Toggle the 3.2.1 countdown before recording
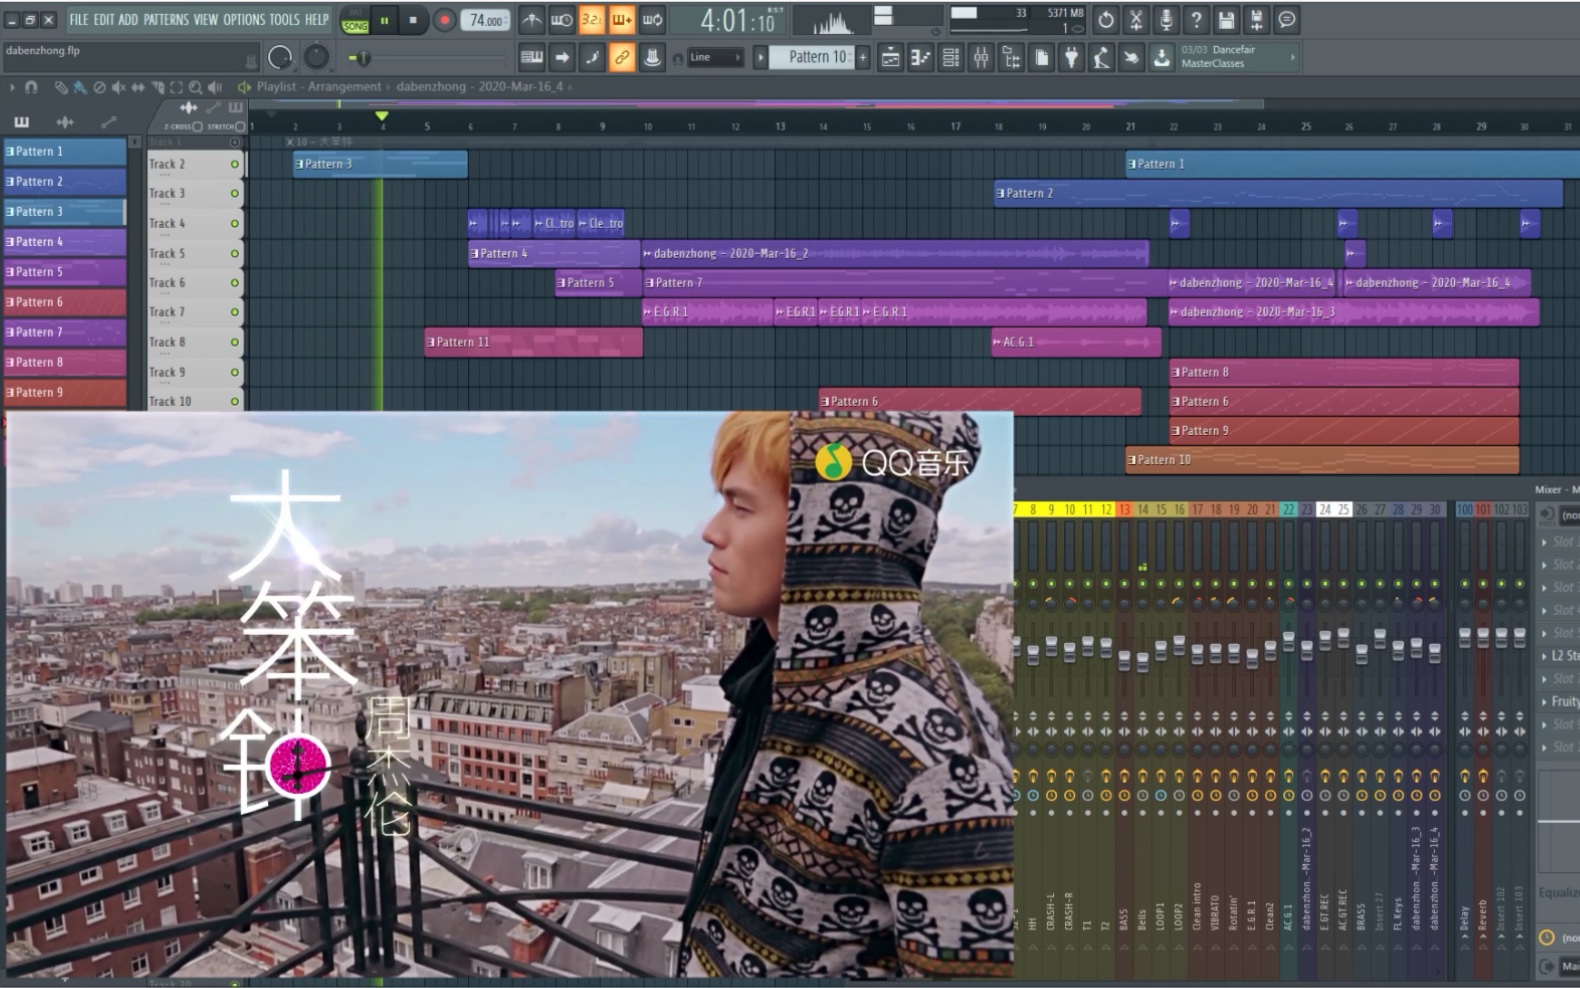1580x988 pixels. (592, 19)
